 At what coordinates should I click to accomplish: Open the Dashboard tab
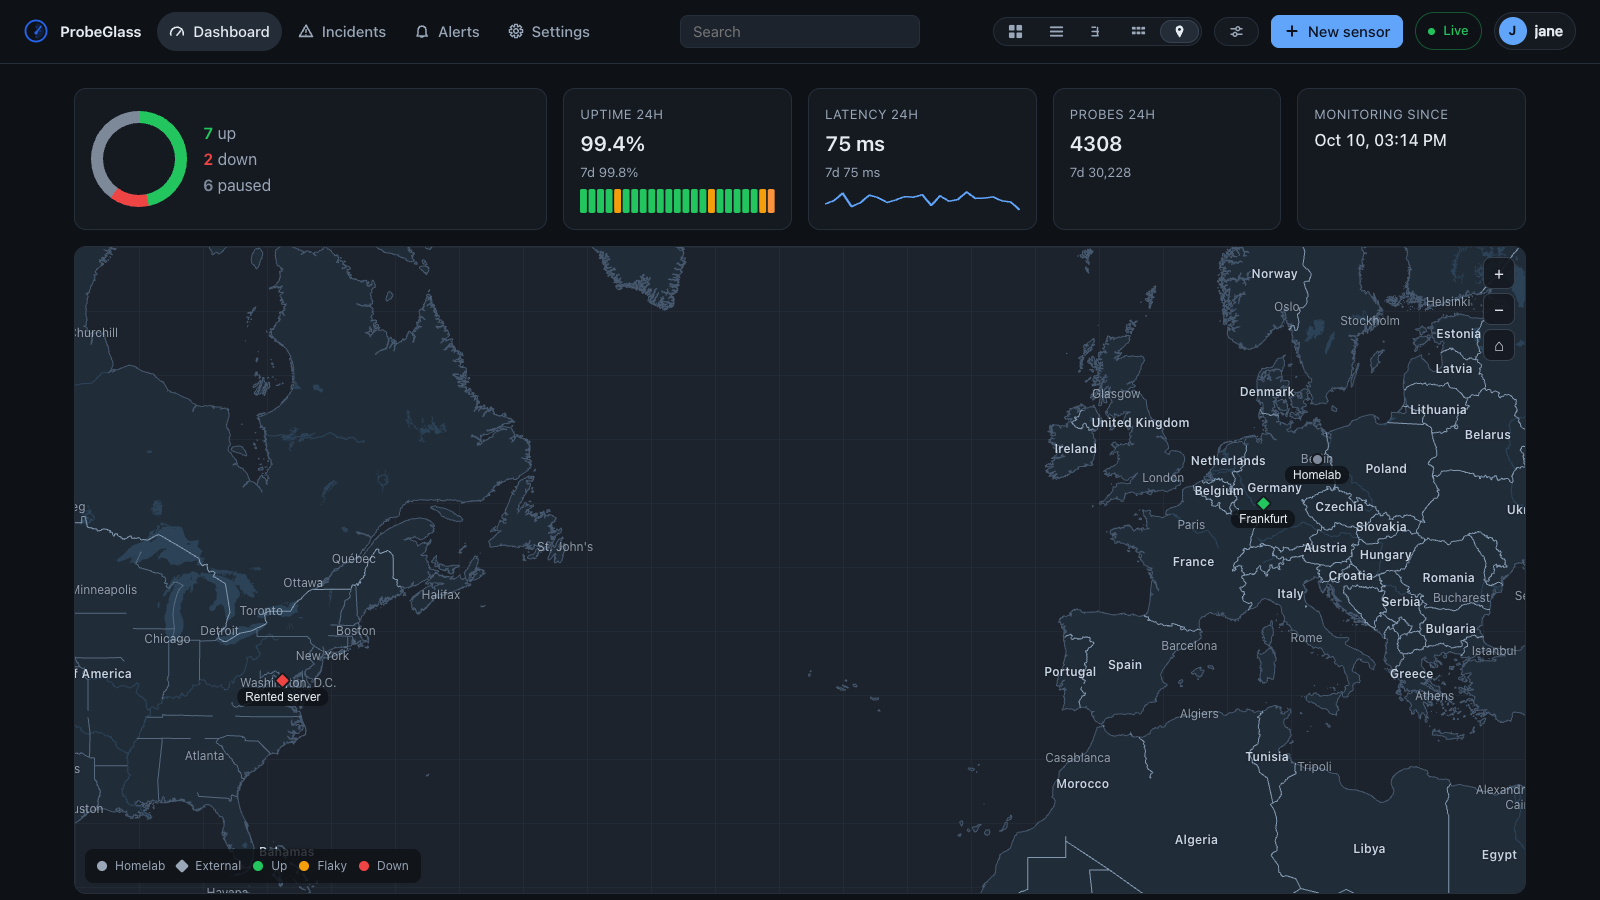coord(219,32)
